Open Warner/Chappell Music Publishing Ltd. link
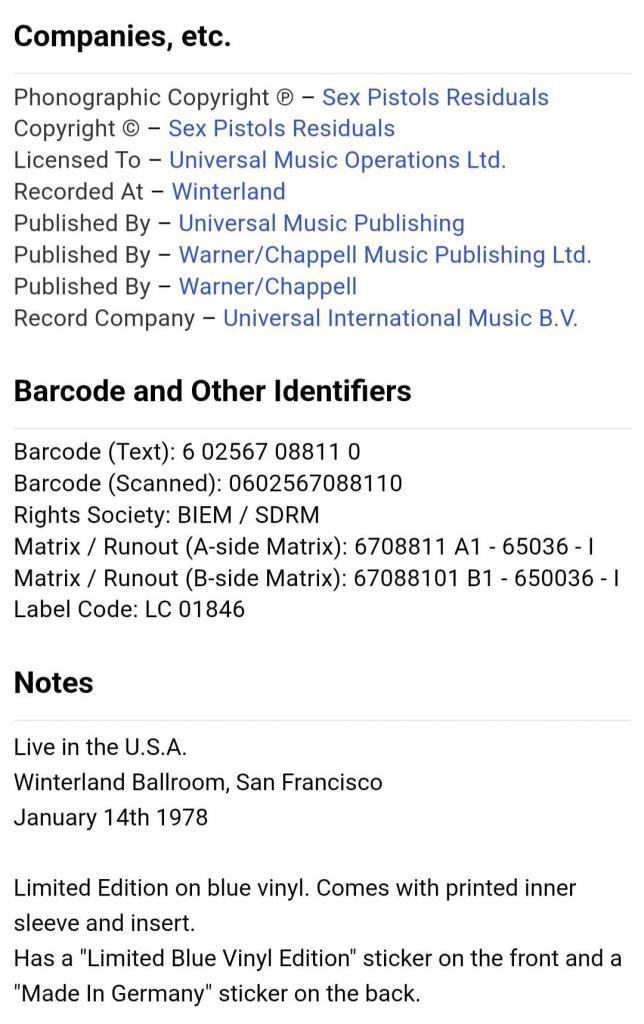Image resolution: width=644 pixels, height=1024 pixels. 385,255
